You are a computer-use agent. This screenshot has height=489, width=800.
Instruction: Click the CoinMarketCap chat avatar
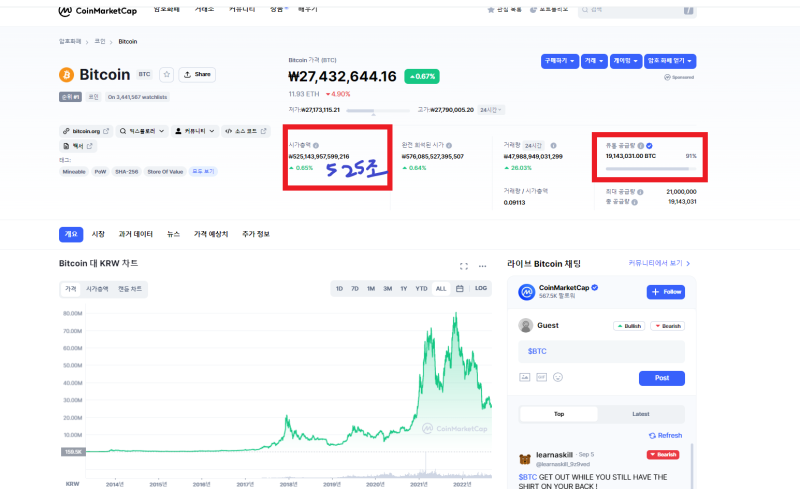coord(527,292)
